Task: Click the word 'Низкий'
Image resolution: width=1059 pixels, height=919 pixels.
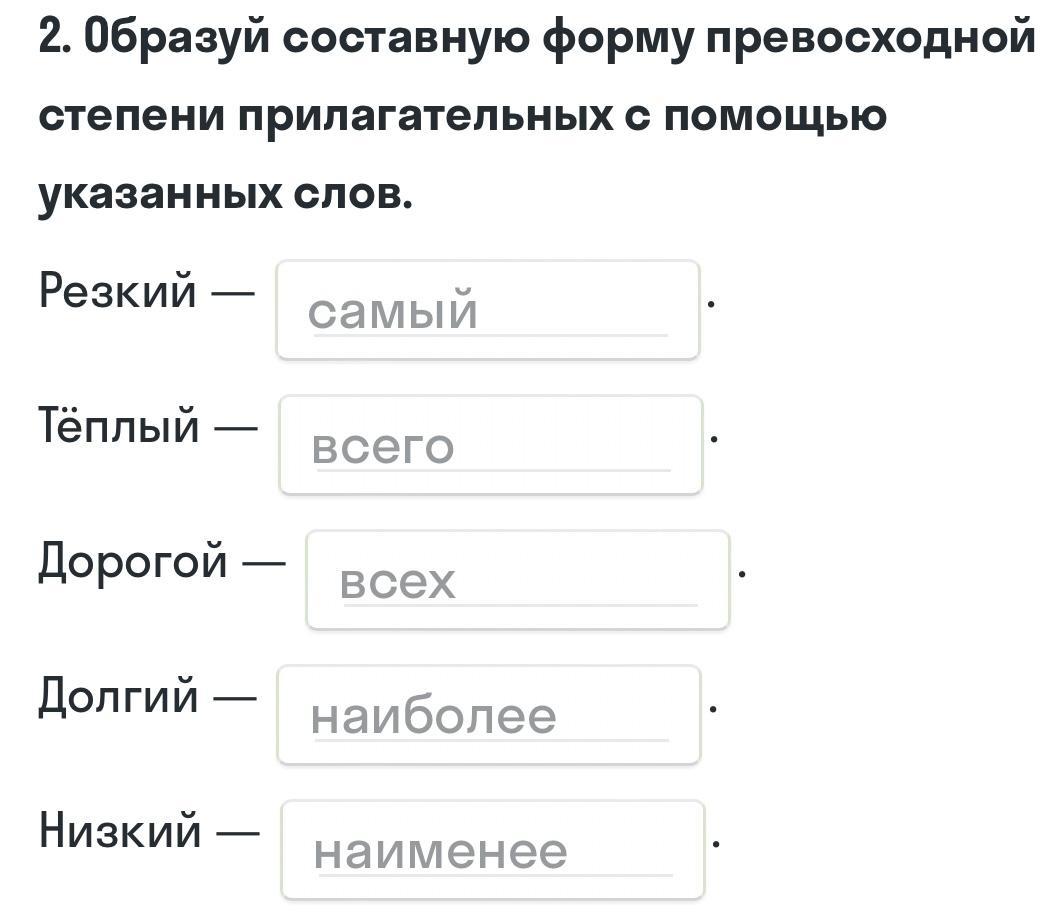Action: click(120, 830)
